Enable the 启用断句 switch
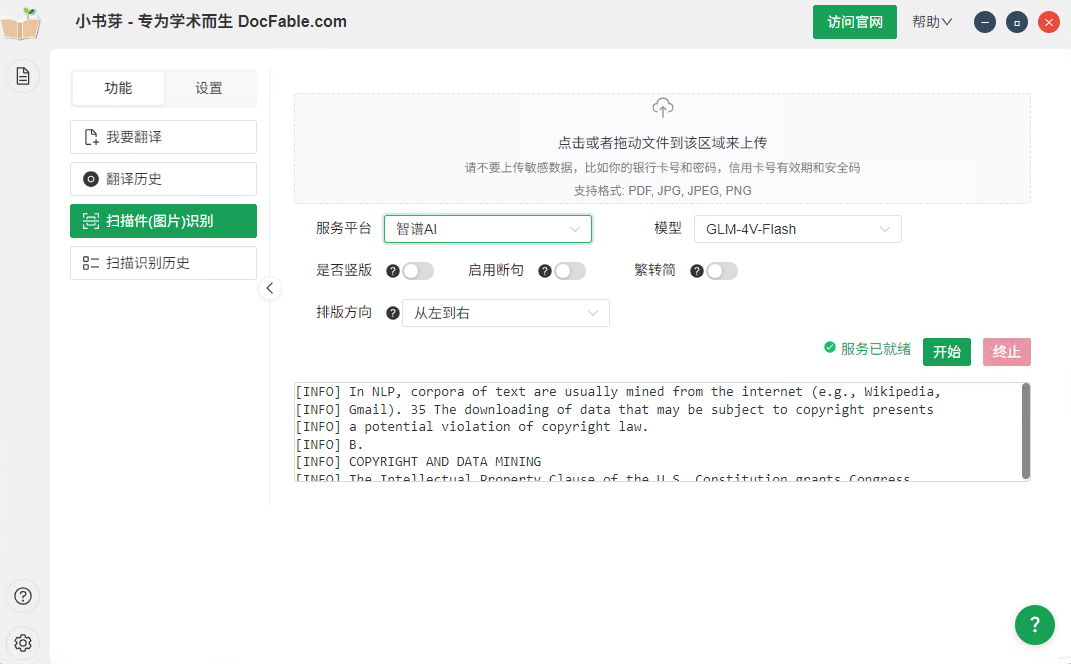Viewport: 1071px width, 664px height. pos(570,271)
